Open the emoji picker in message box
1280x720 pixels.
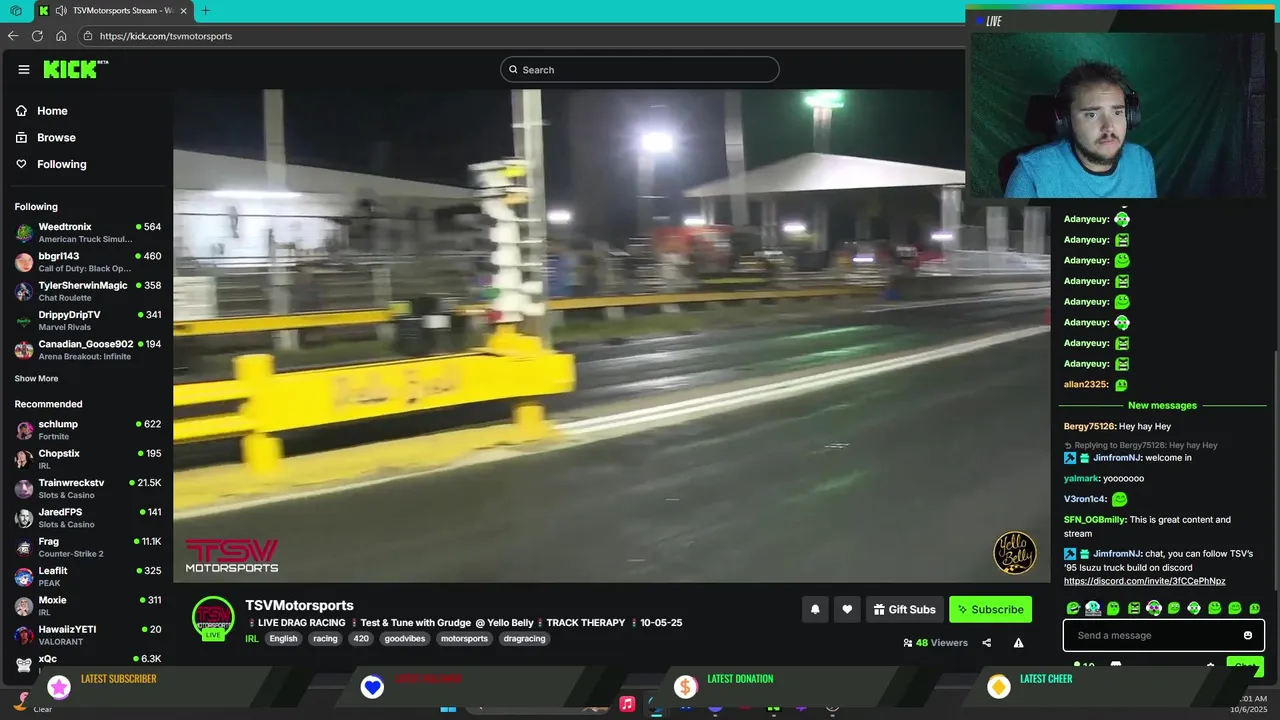pos(1247,635)
